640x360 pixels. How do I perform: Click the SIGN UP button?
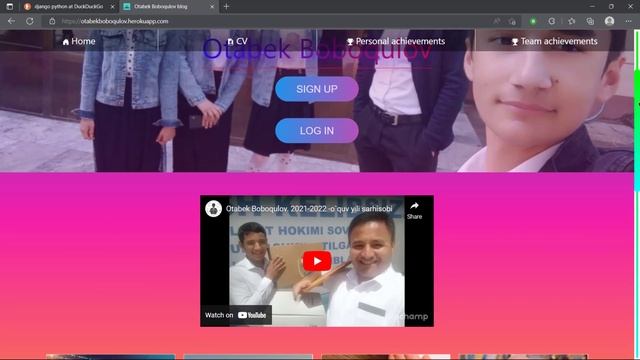coord(317,89)
